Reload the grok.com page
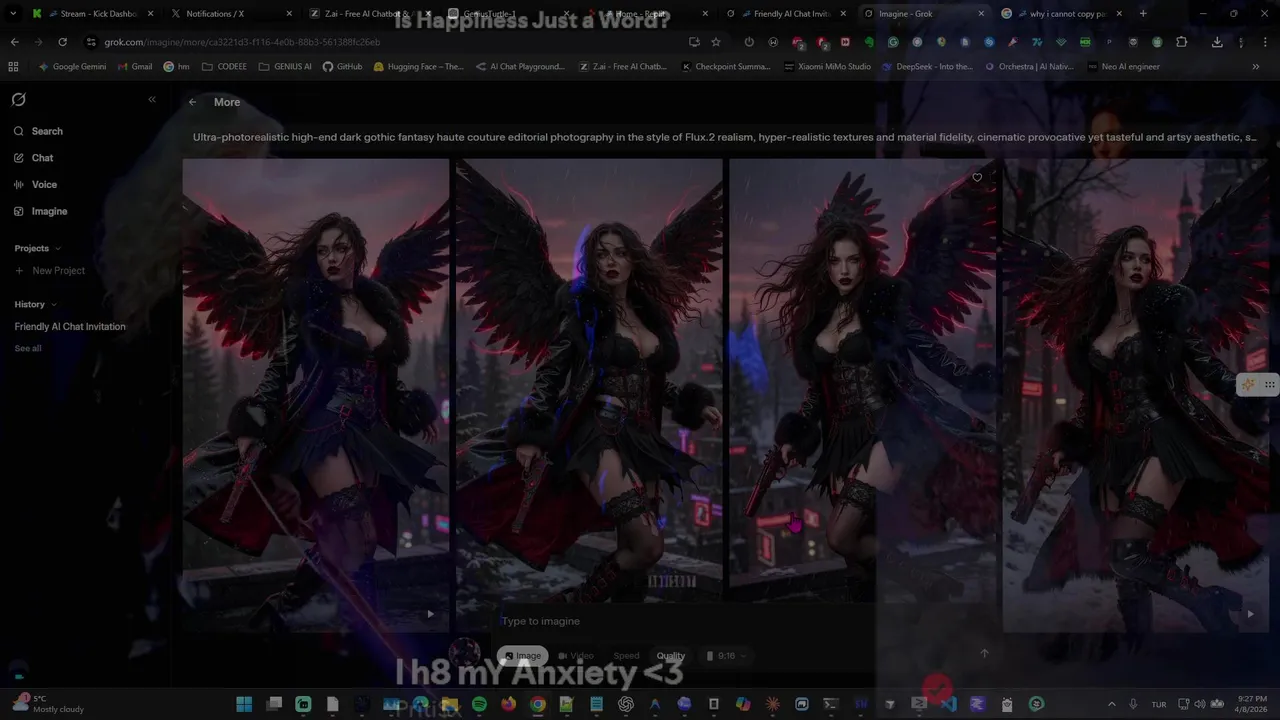1280x720 pixels. 62,42
